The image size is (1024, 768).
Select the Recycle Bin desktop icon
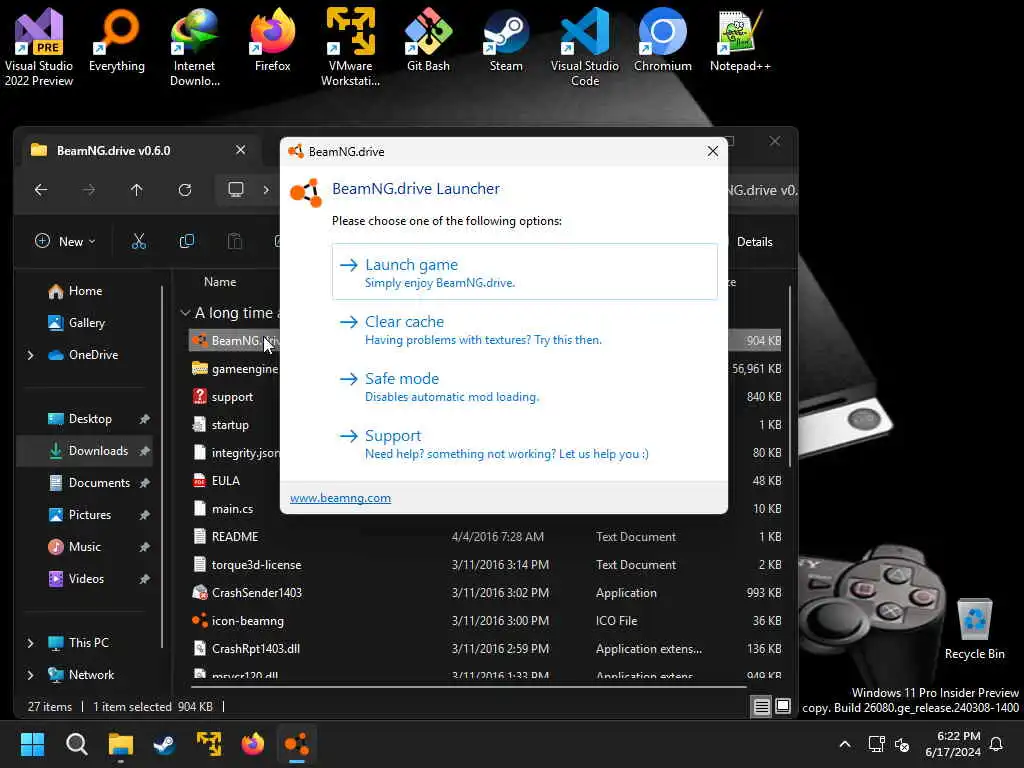(974, 629)
